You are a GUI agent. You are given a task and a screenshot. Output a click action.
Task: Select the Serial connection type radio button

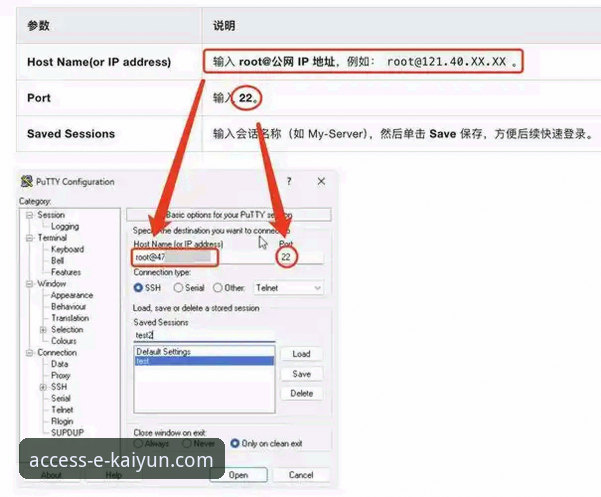(x=178, y=287)
